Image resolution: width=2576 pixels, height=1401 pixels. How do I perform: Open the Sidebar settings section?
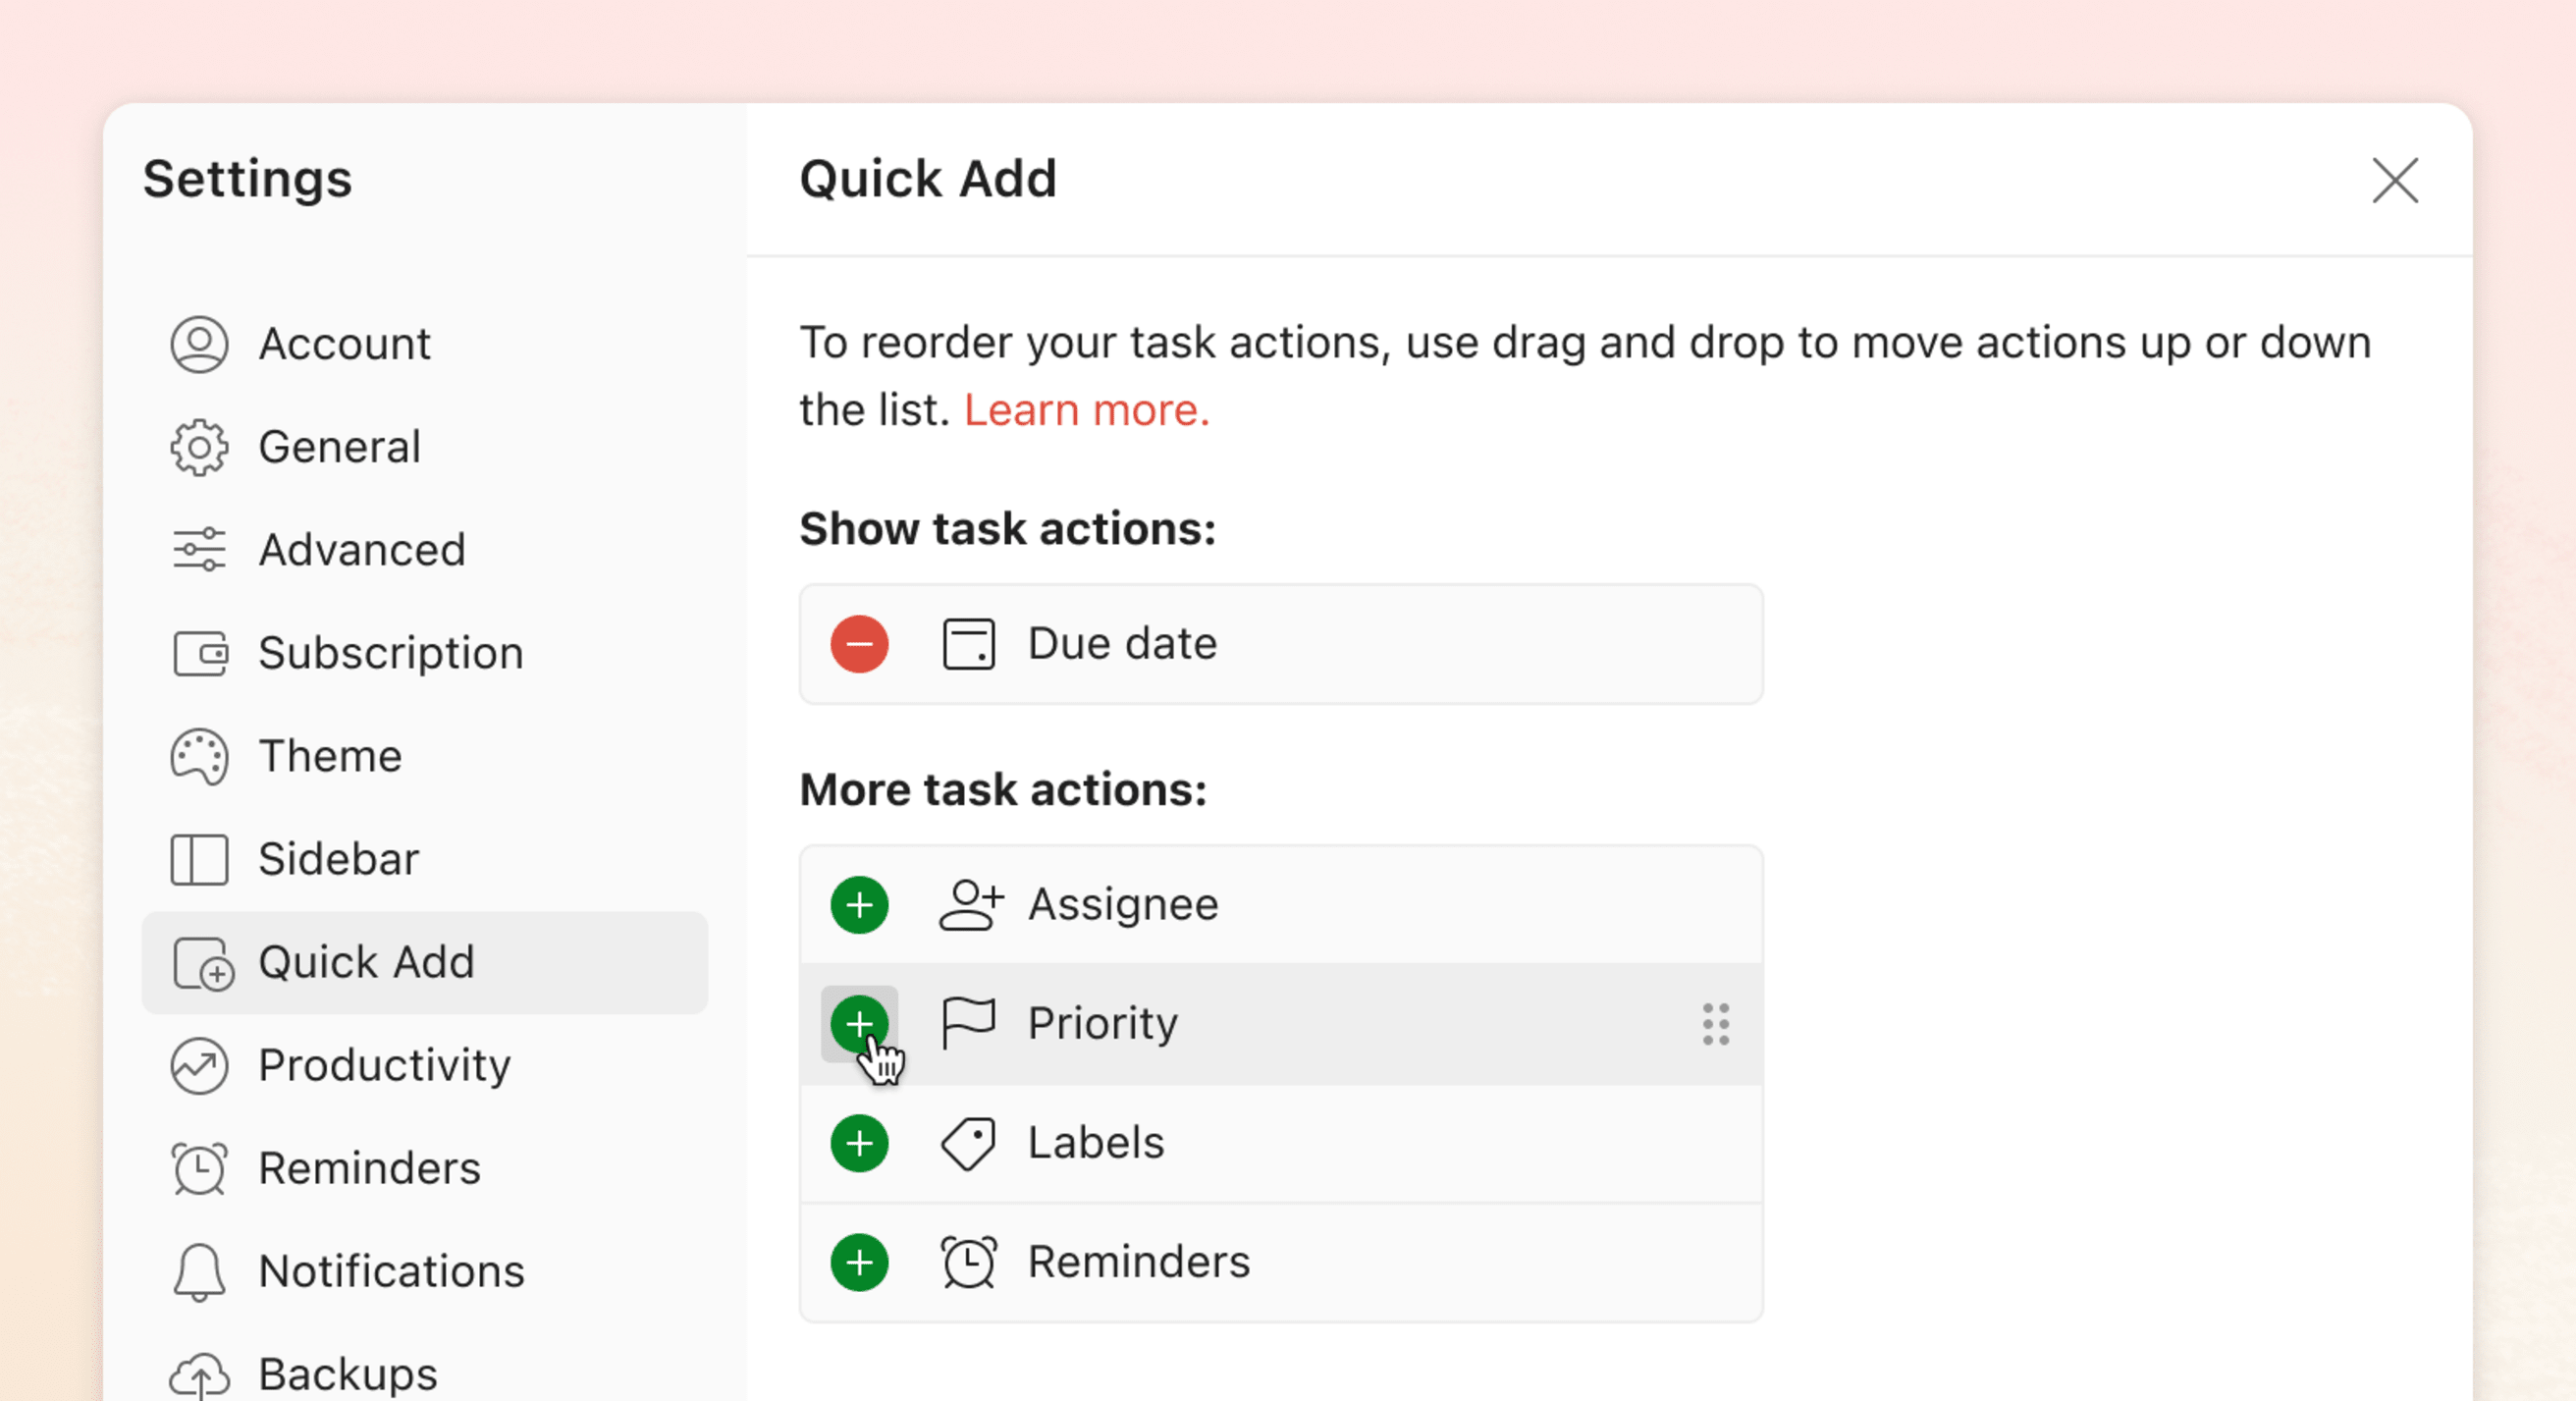(336, 859)
